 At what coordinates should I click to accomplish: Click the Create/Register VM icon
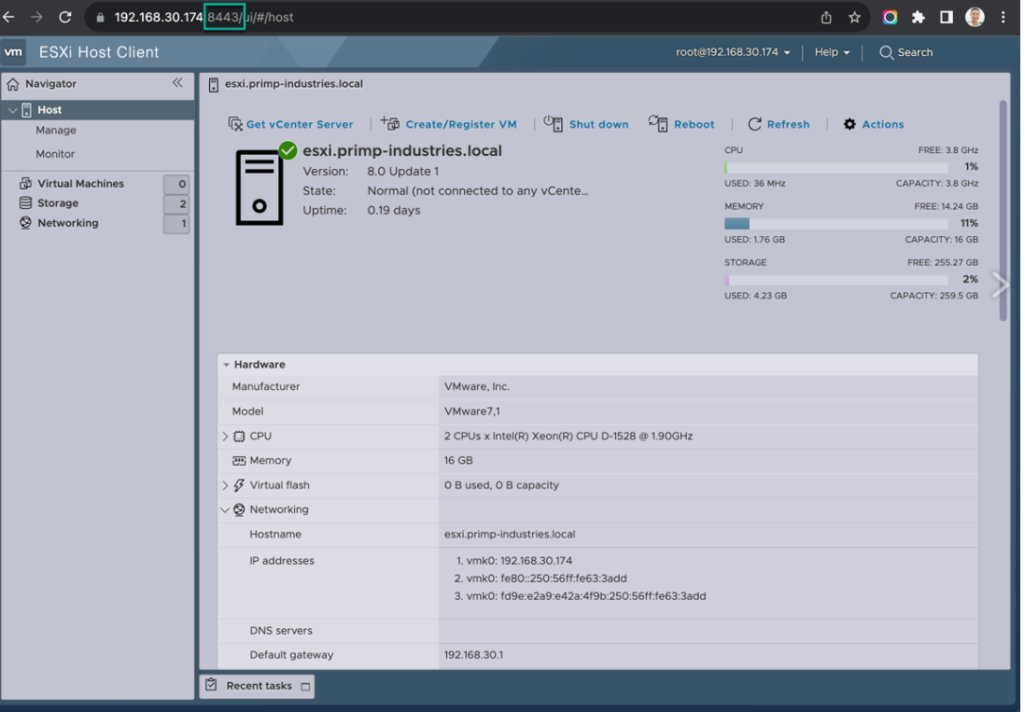pyautogui.click(x=390, y=123)
